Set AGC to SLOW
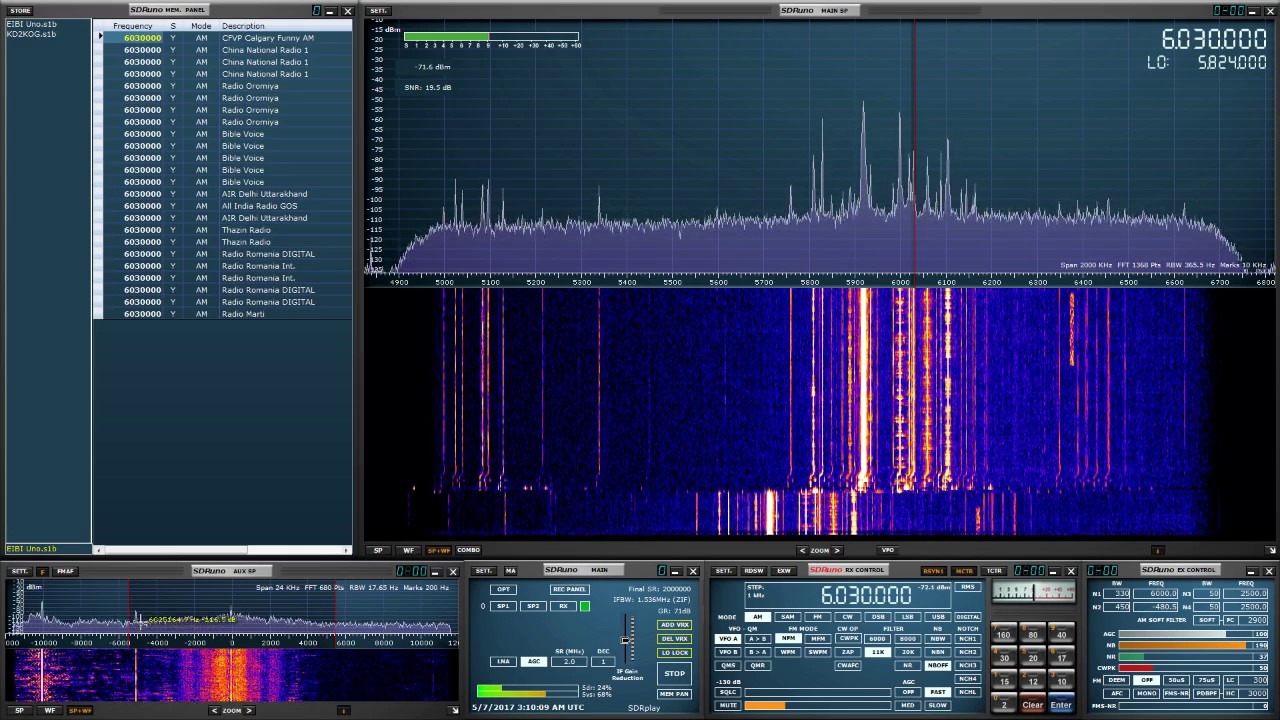Image resolution: width=1280 pixels, height=720 pixels. coord(937,705)
